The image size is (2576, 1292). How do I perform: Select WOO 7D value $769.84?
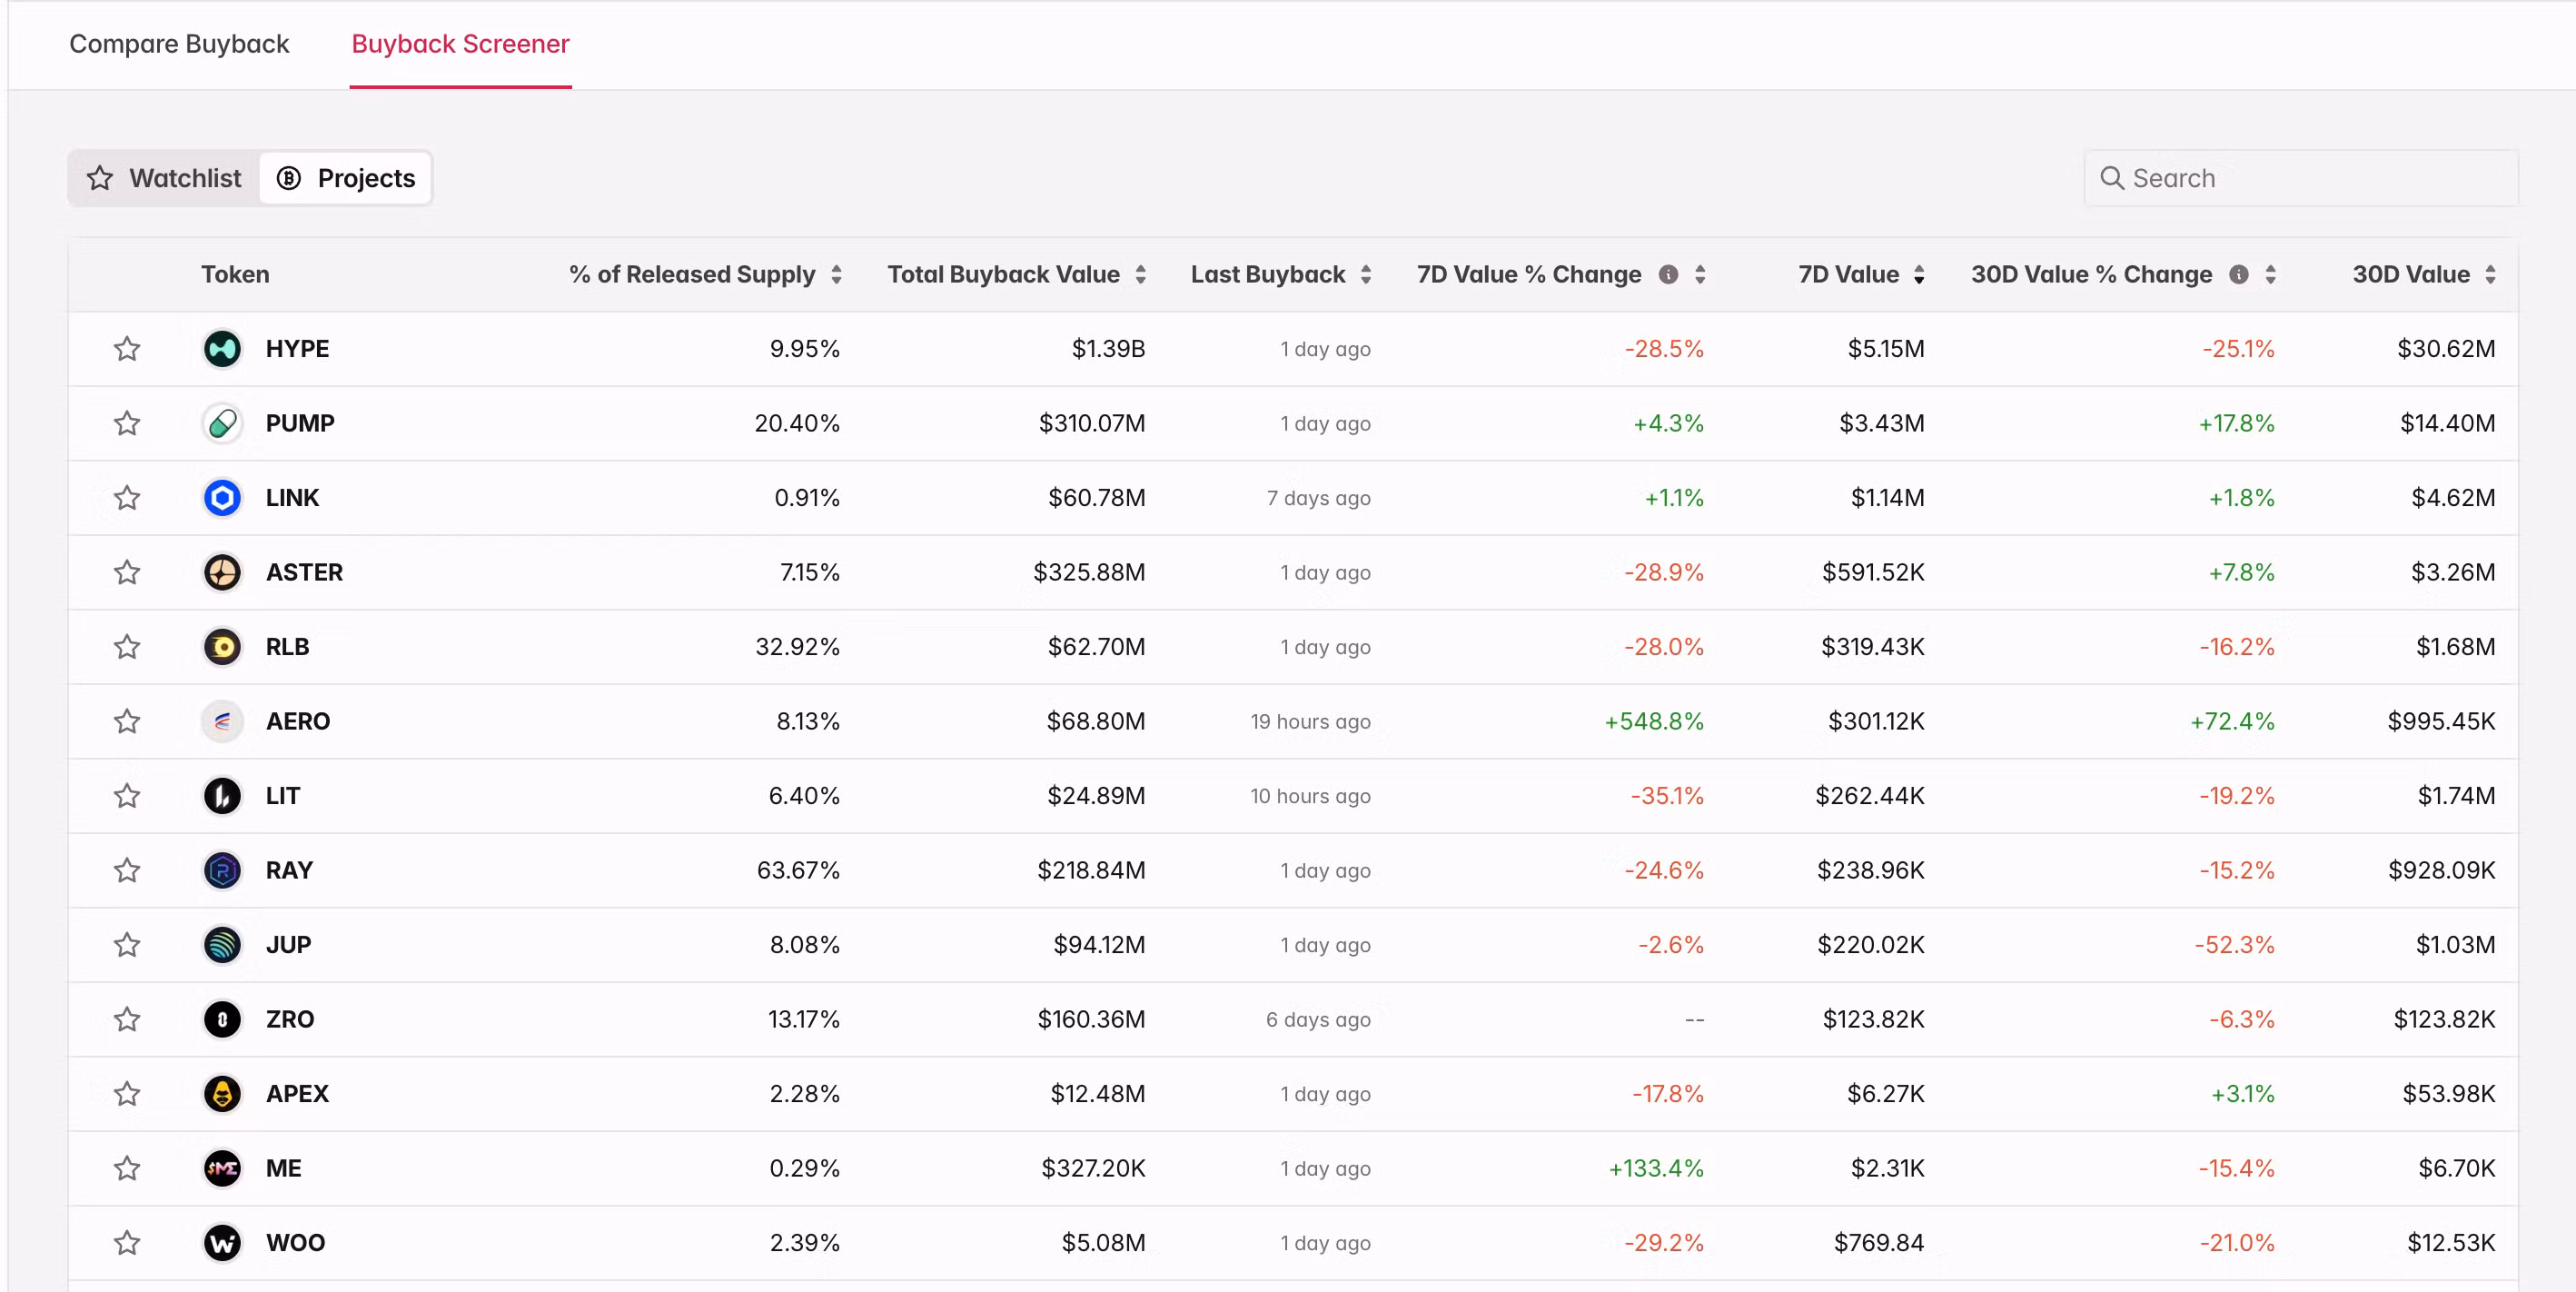coord(1879,1243)
